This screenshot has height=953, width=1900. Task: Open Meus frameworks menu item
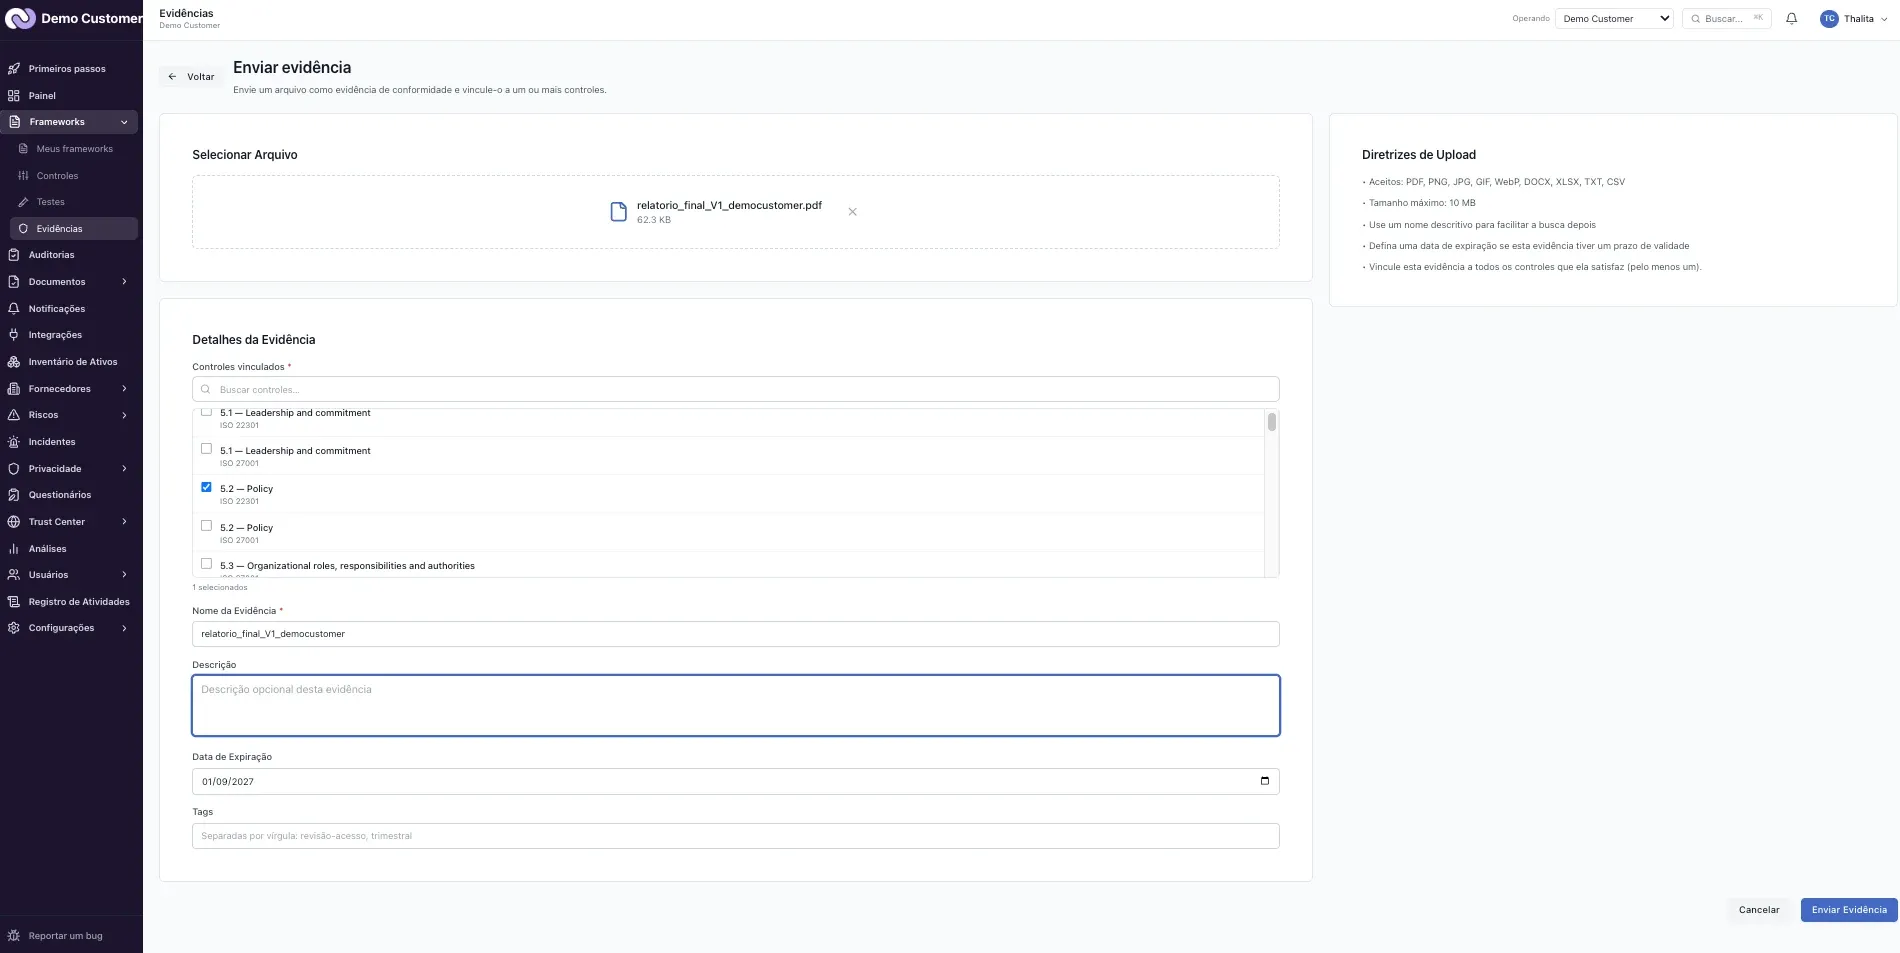(x=74, y=149)
